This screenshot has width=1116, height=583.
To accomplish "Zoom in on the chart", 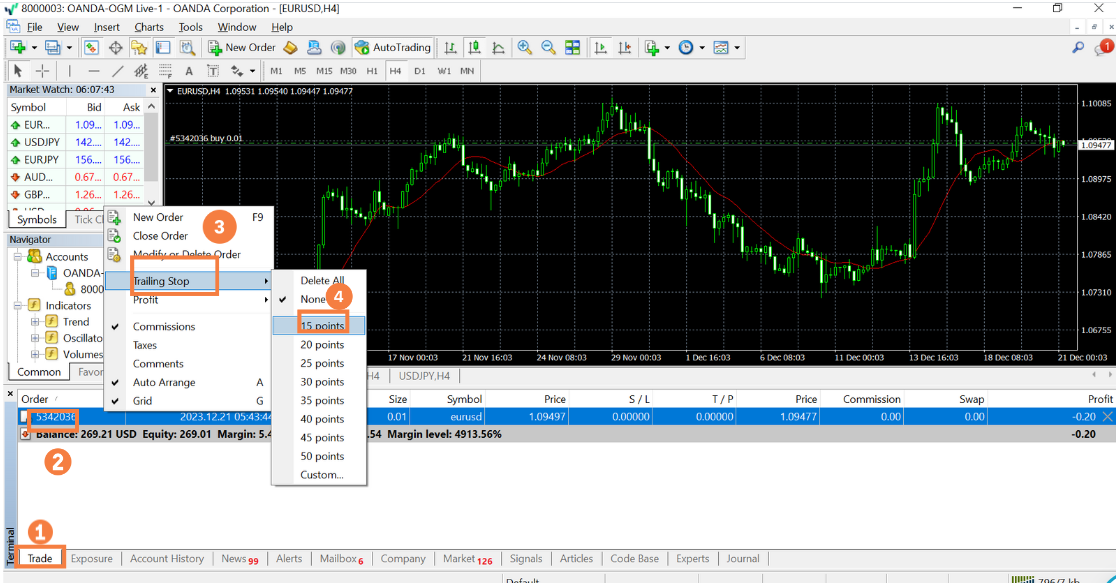I will pos(525,48).
